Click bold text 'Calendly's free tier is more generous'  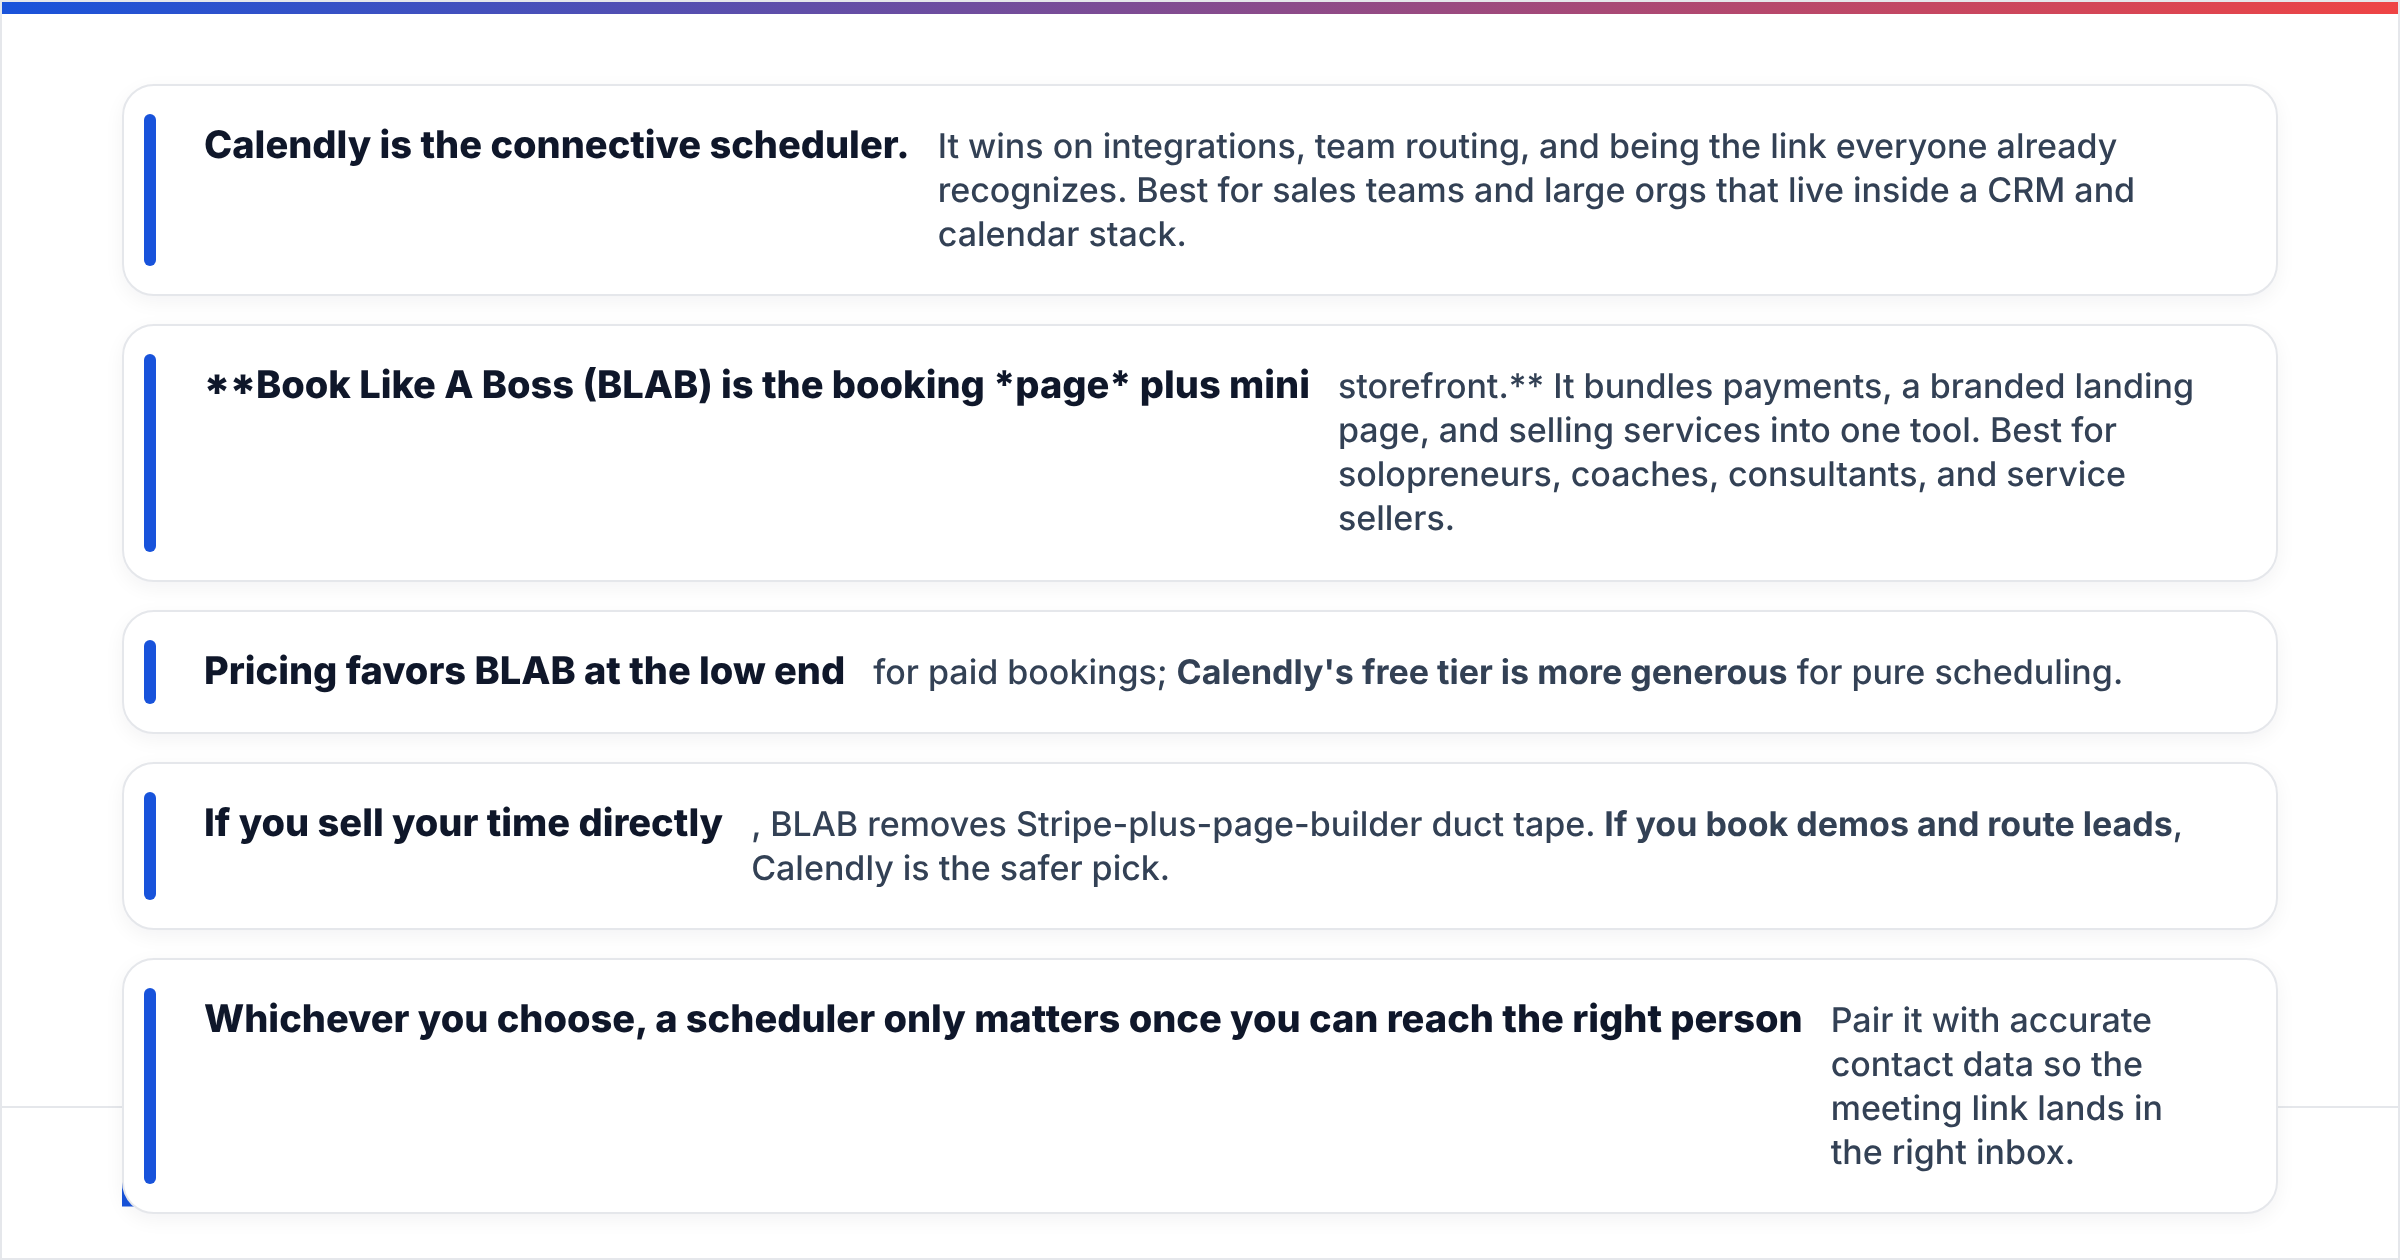1481,673
